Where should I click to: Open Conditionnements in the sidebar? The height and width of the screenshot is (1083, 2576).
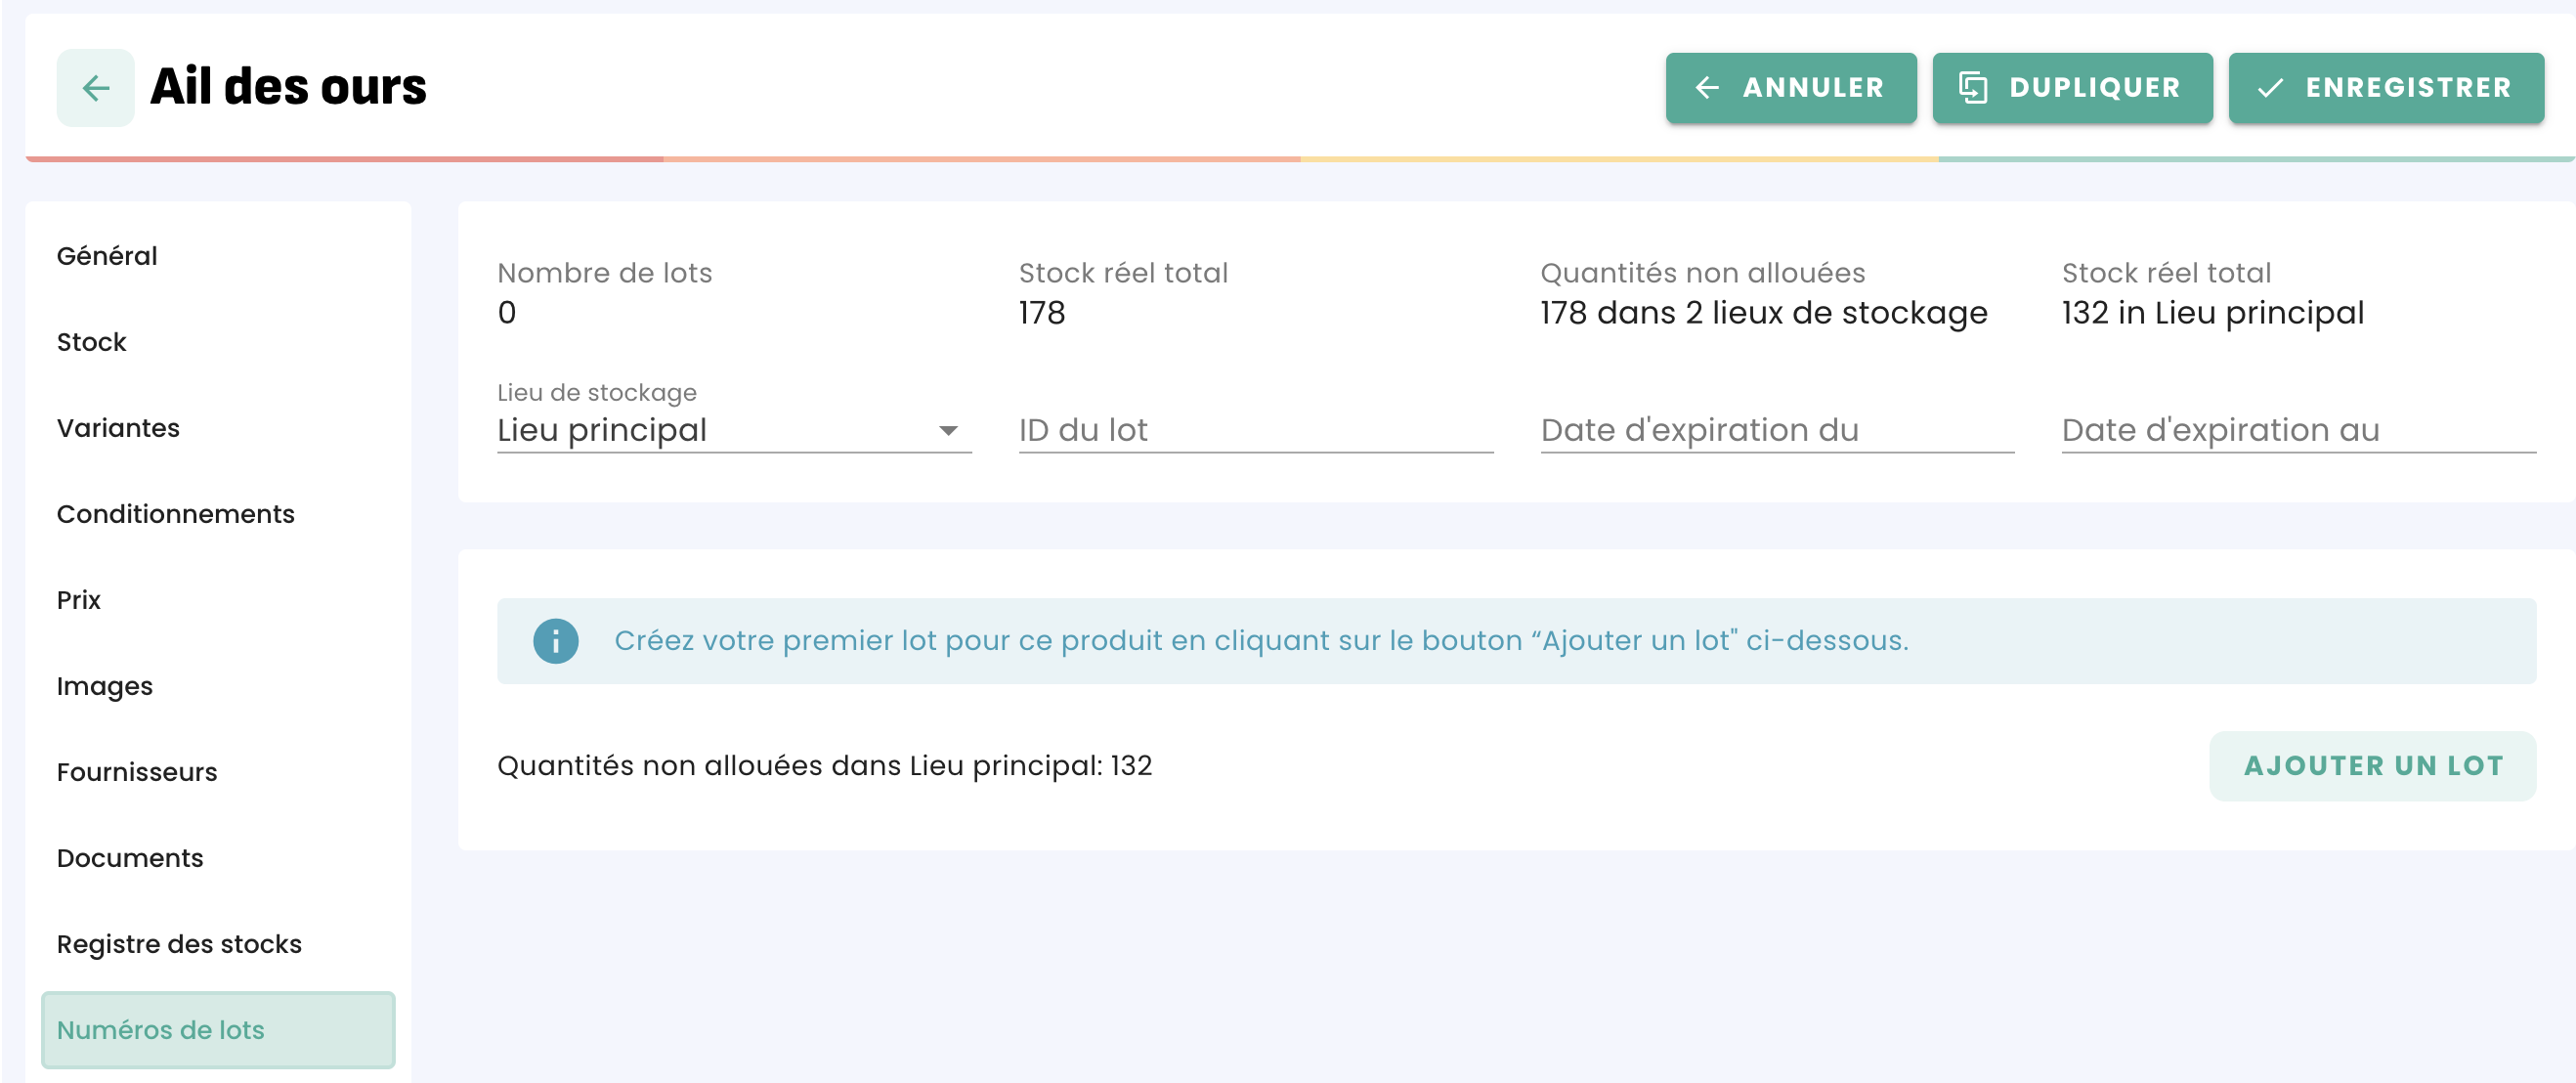(x=176, y=514)
